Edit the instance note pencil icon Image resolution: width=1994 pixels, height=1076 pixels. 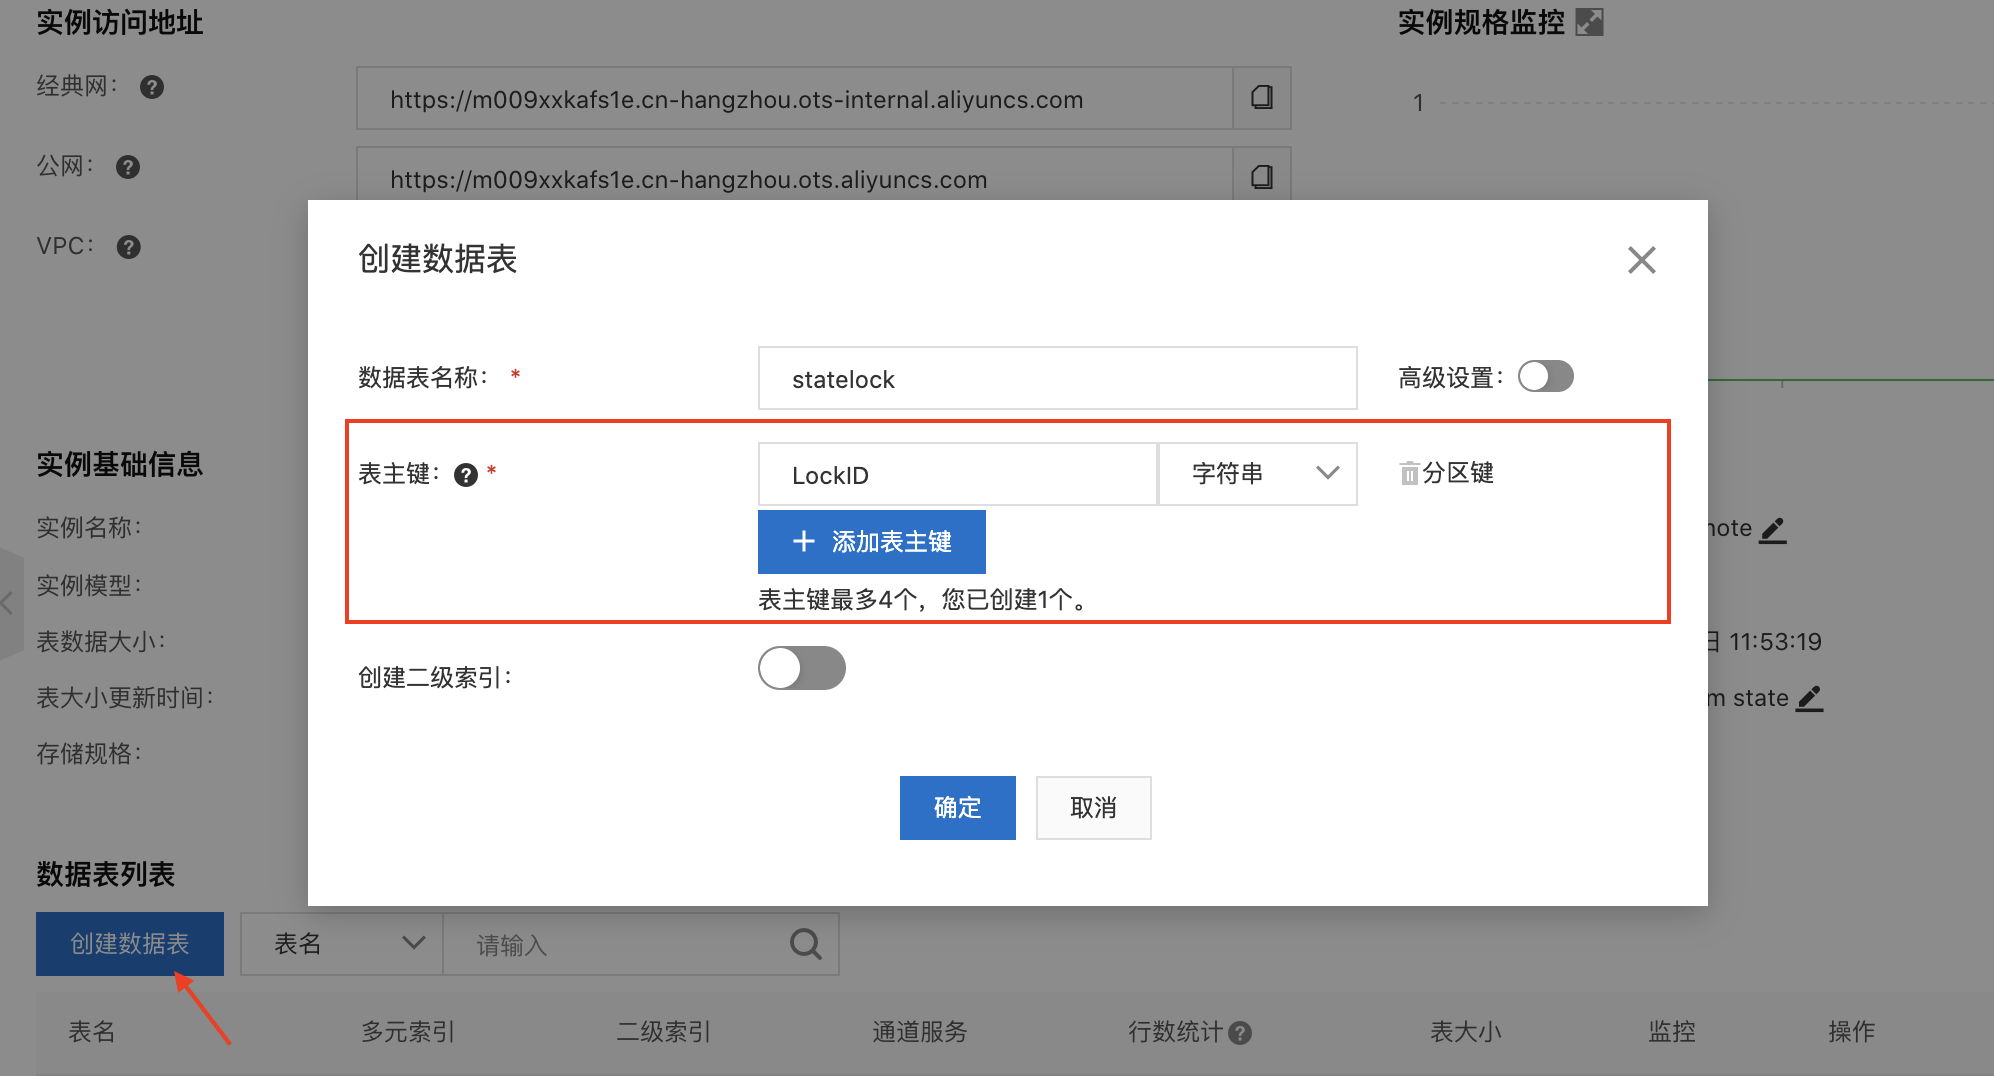[x=1773, y=529]
